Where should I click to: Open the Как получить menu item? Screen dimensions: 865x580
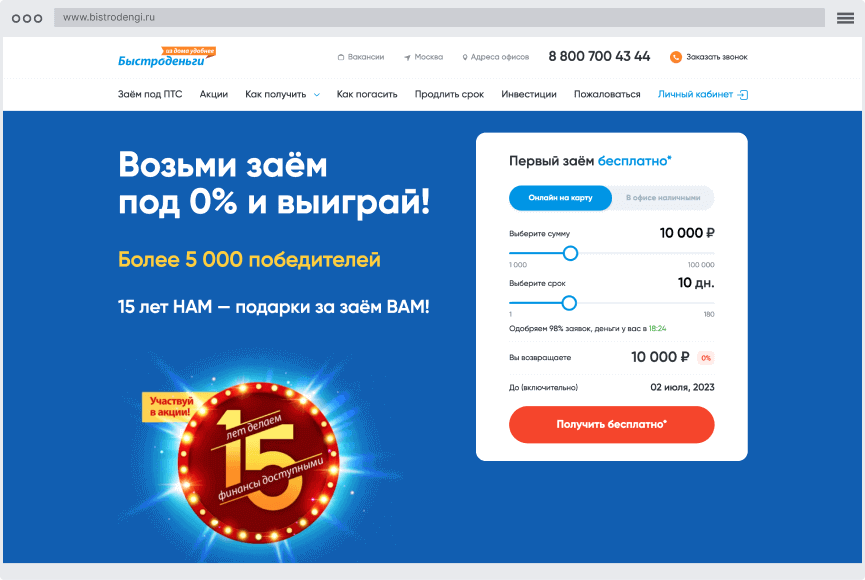point(275,94)
